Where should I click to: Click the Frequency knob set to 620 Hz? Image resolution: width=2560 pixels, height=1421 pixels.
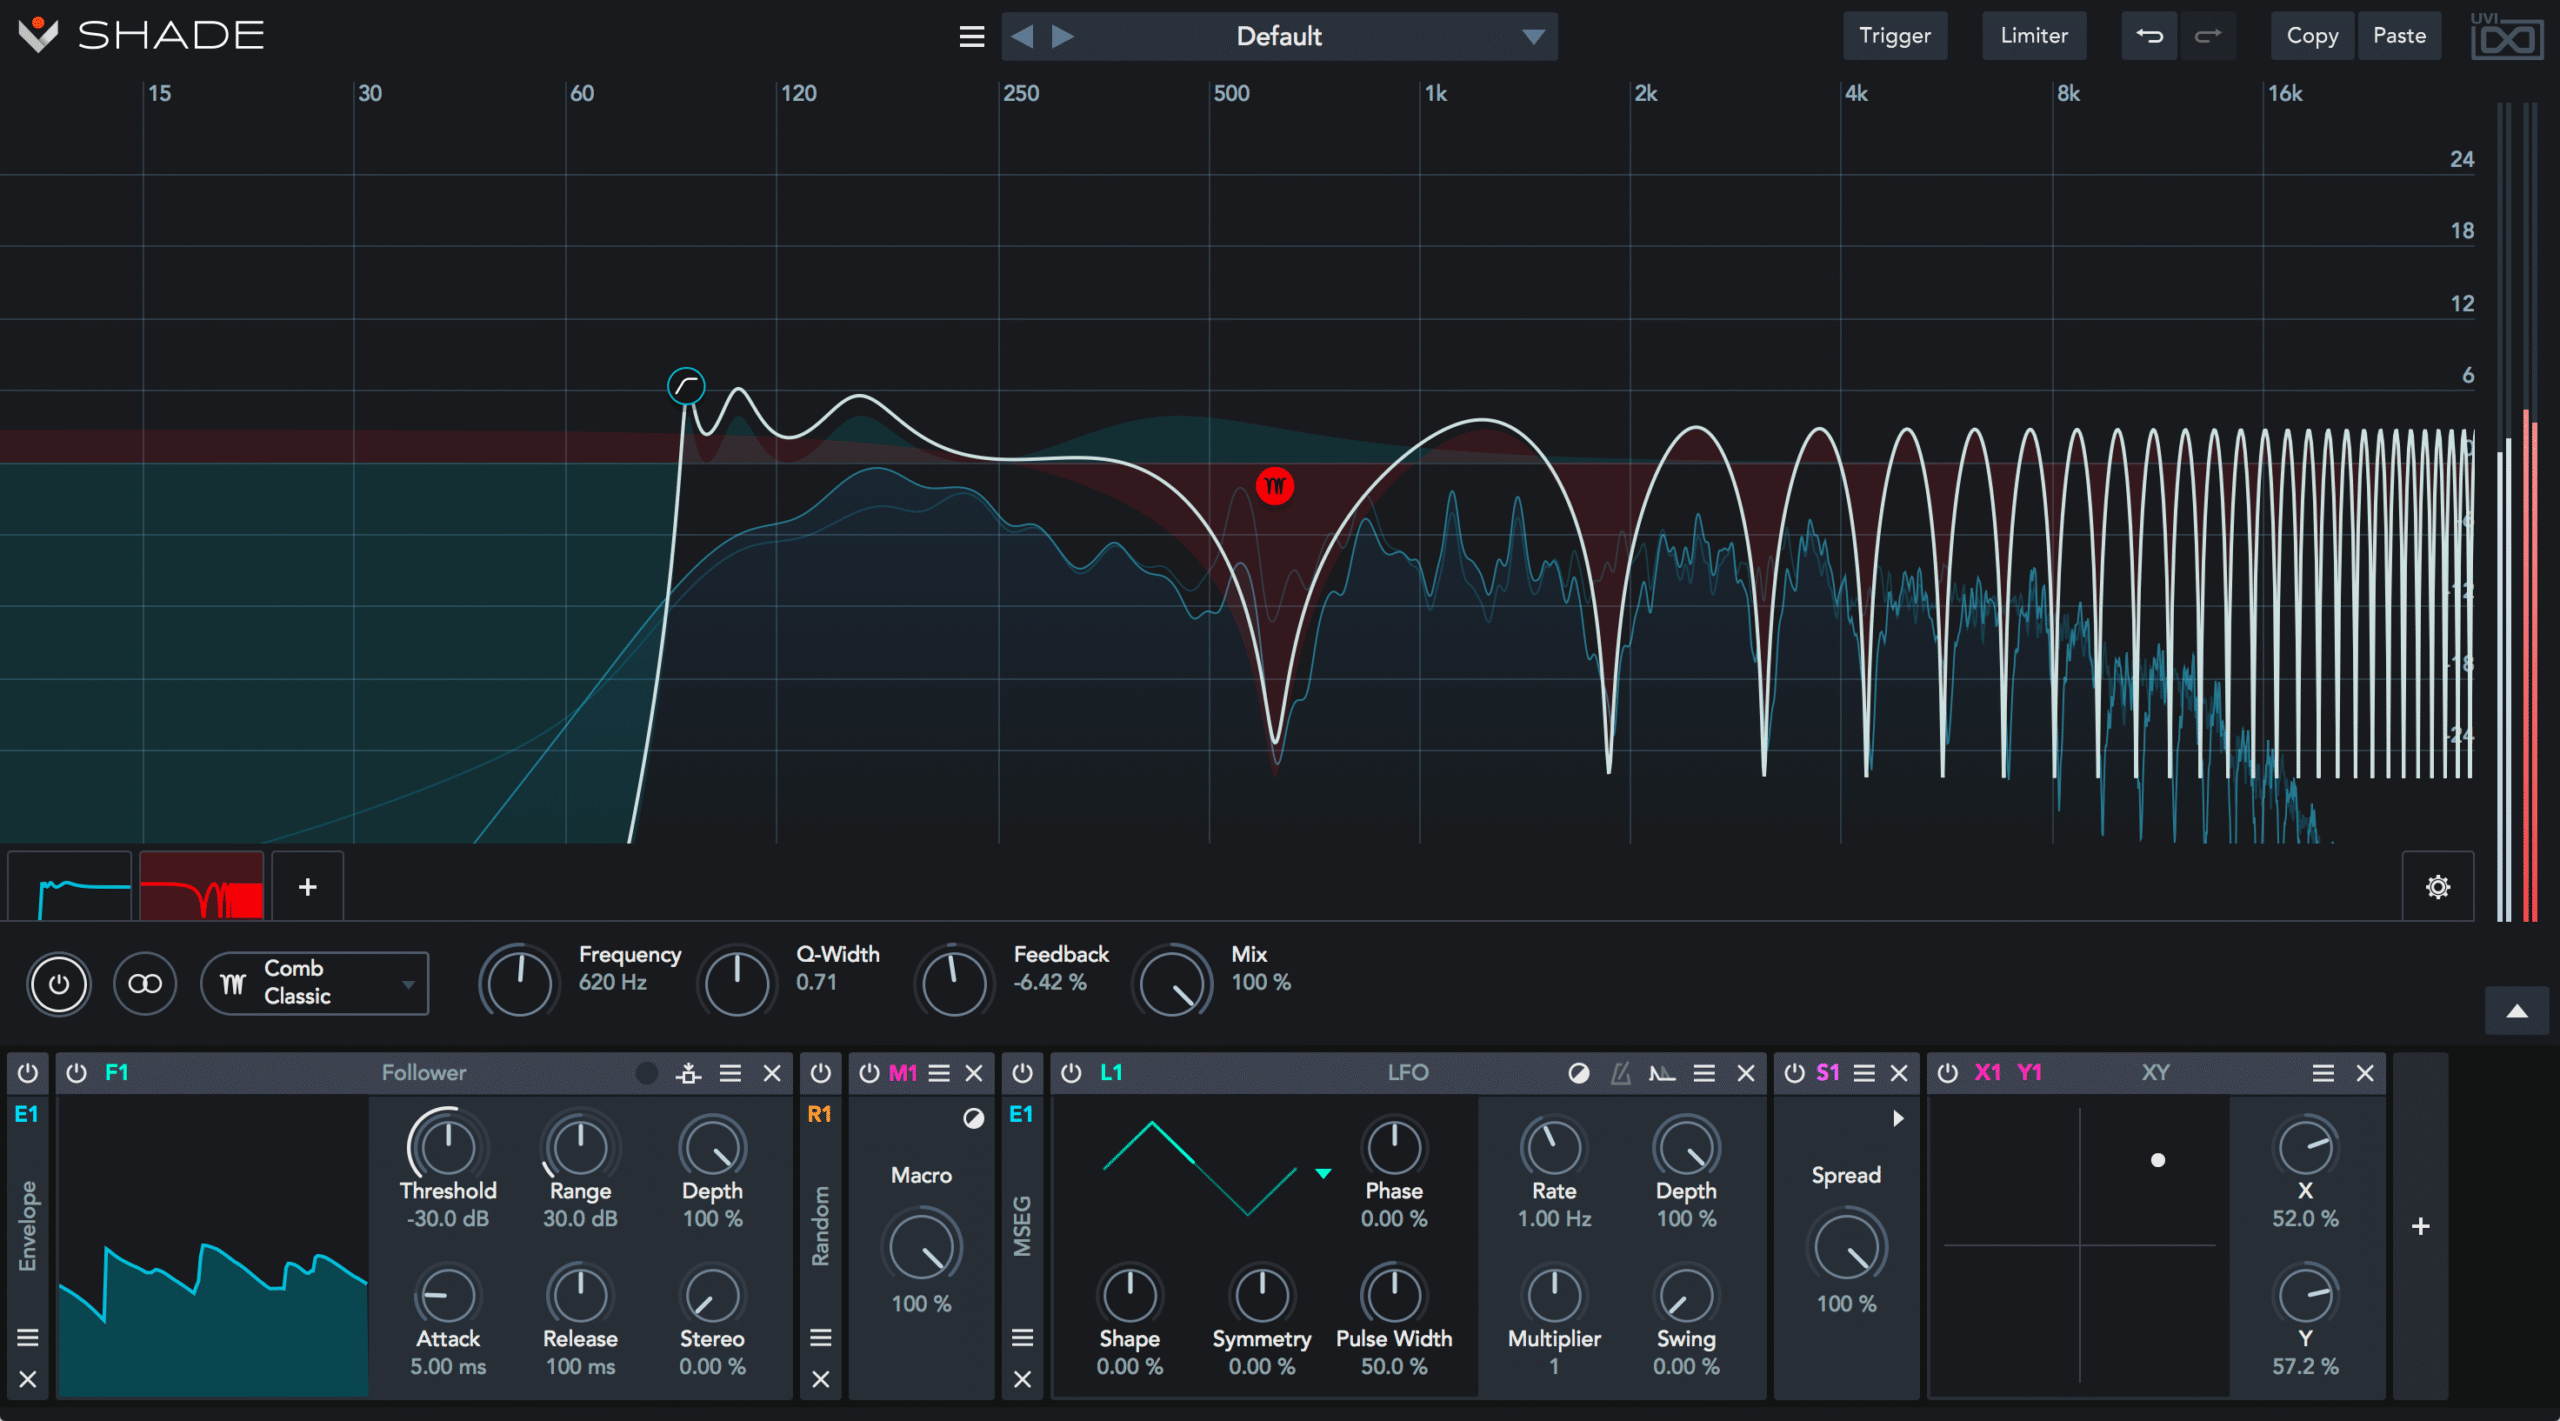click(518, 982)
